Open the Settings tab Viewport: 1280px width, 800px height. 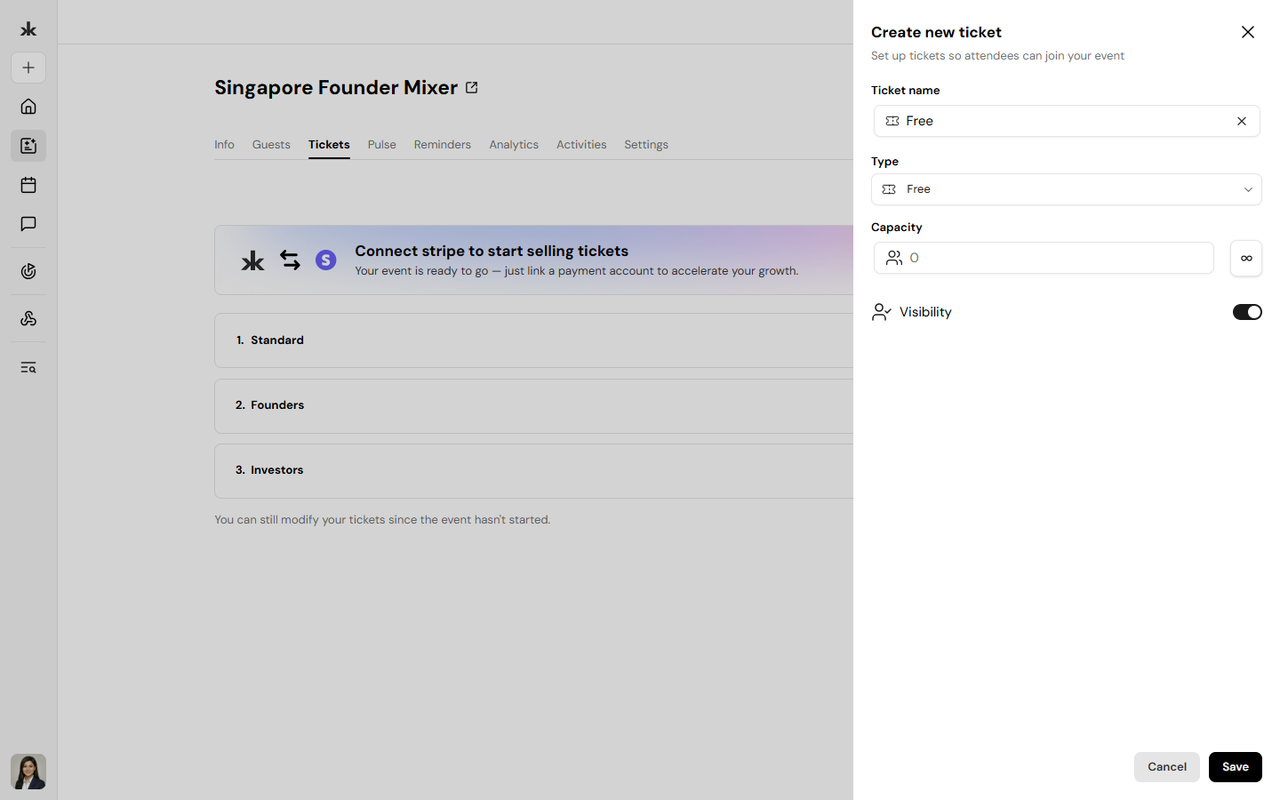pos(646,144)
